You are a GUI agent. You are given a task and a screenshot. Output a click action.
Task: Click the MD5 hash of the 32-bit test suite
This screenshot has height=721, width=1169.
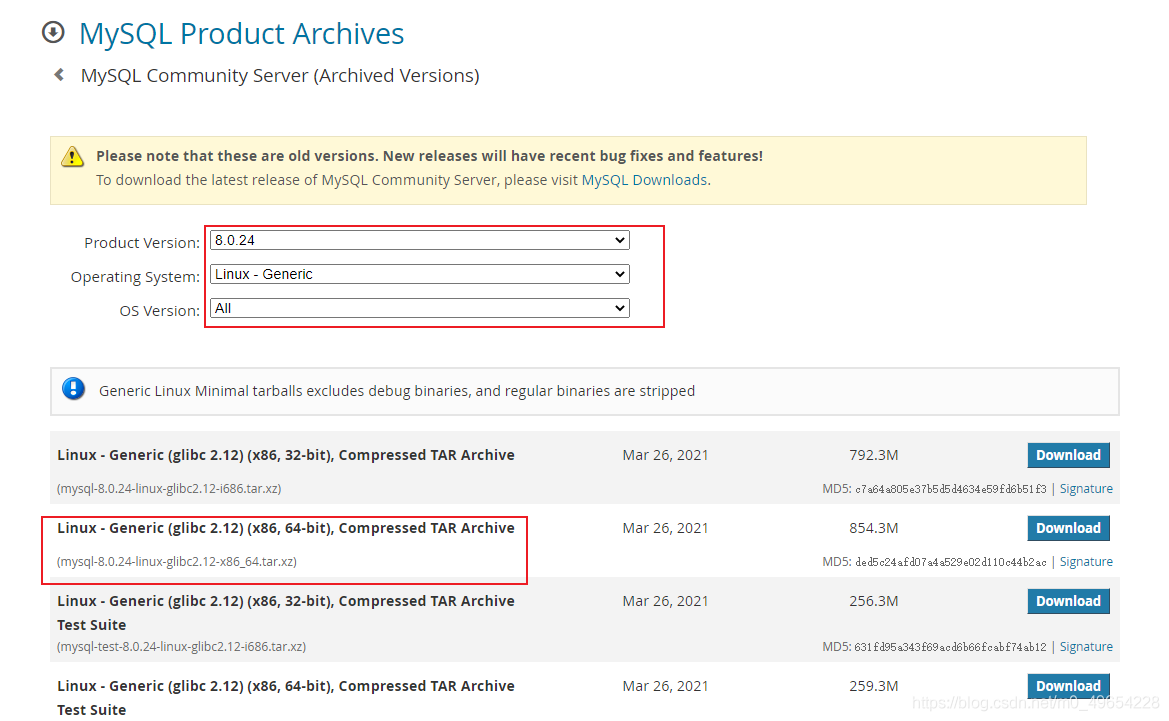coord(951,647)
